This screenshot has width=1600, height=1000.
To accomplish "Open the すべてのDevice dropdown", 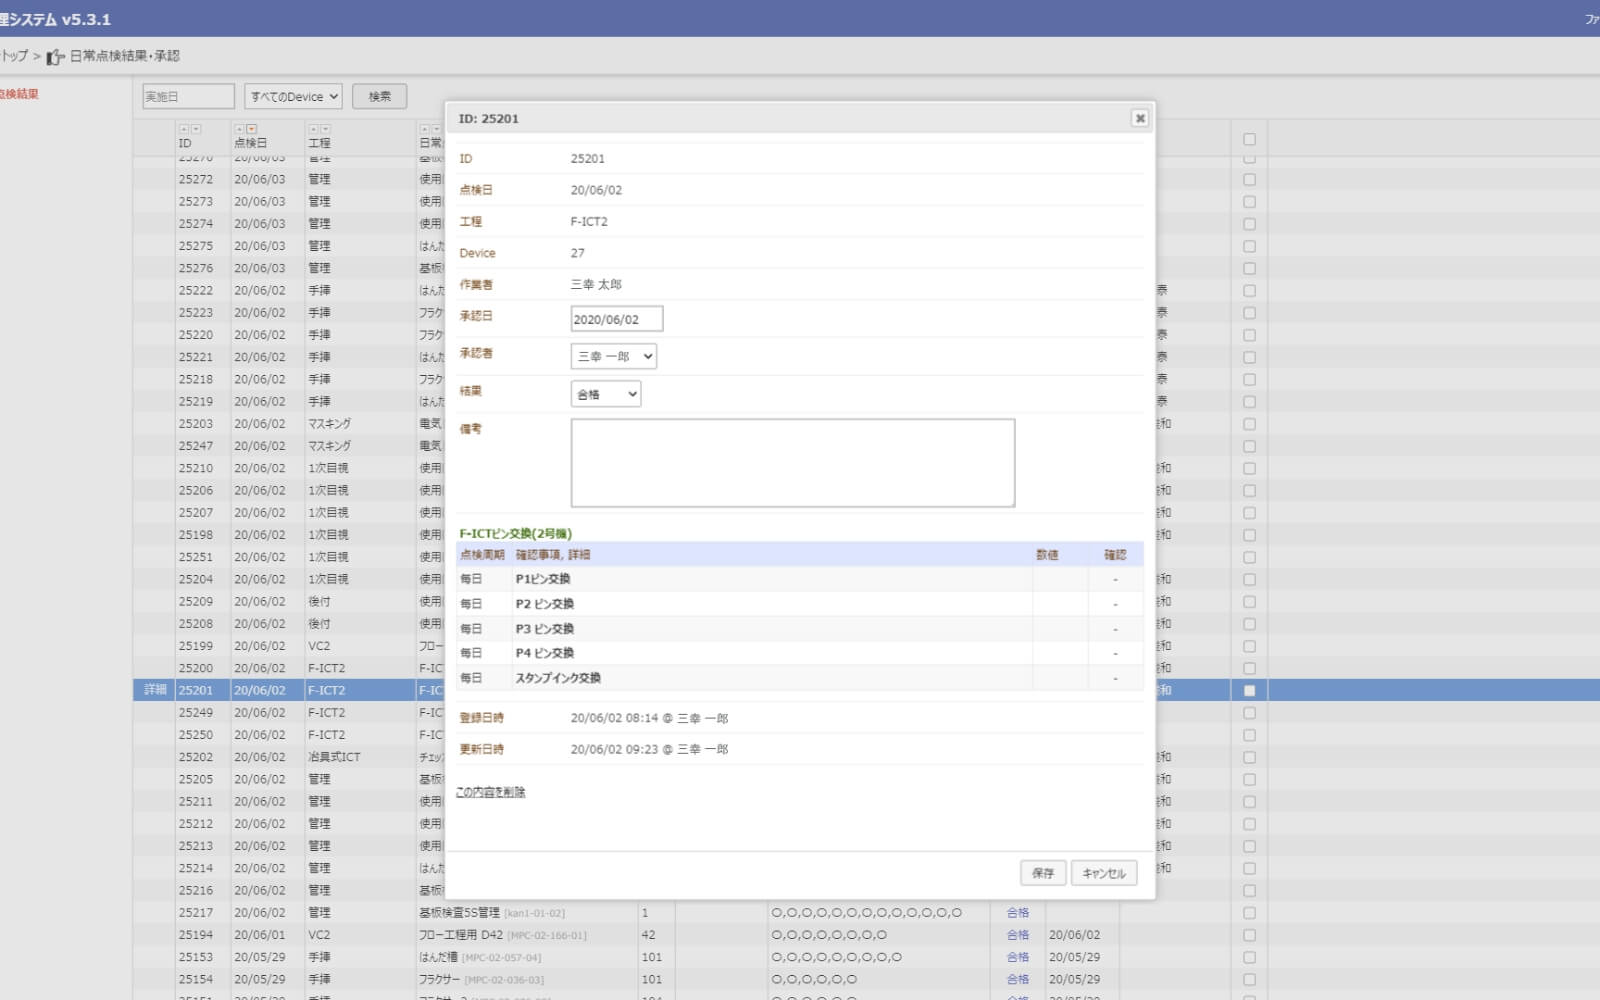I will tap(294, 97).
